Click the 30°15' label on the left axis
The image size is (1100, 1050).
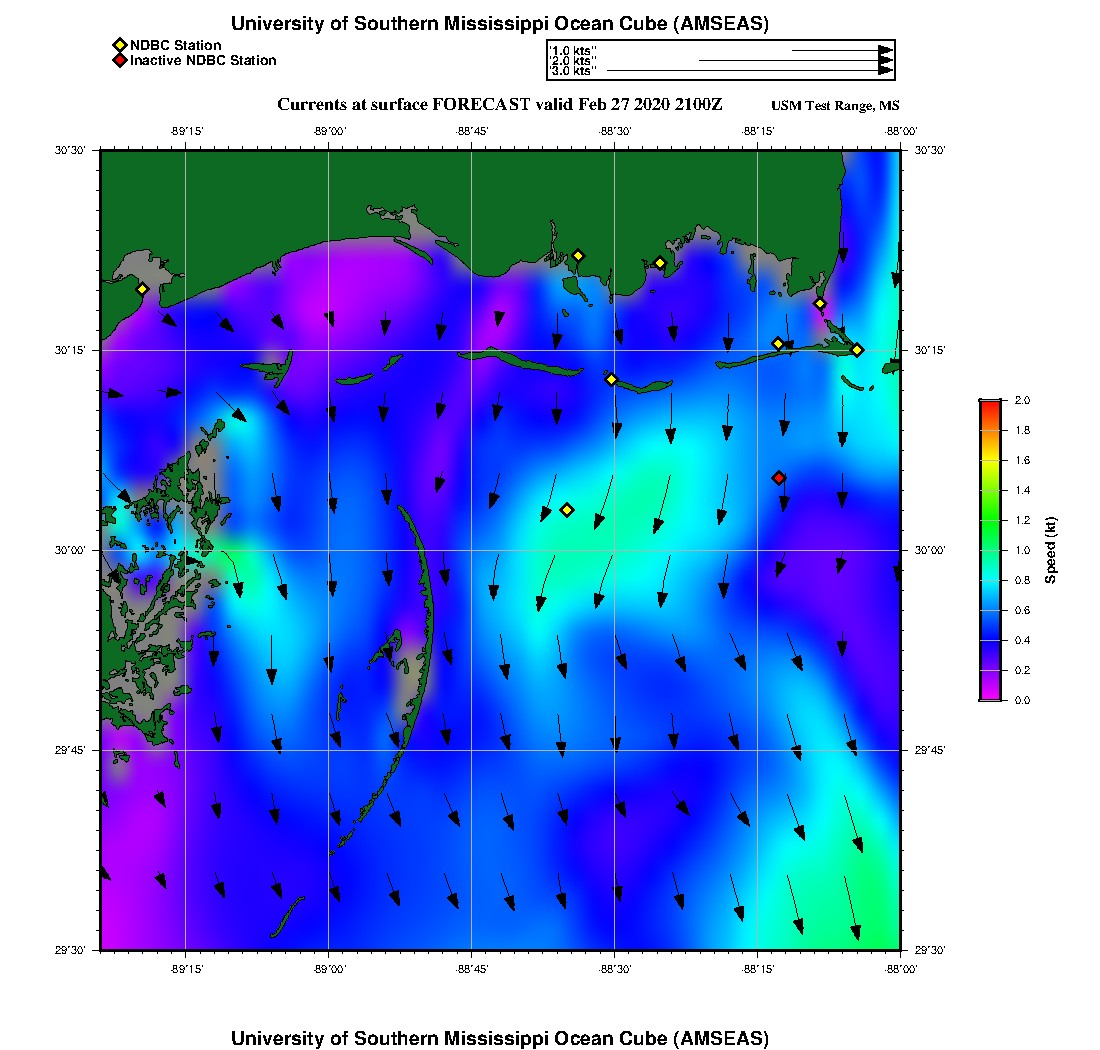(70, 350)
